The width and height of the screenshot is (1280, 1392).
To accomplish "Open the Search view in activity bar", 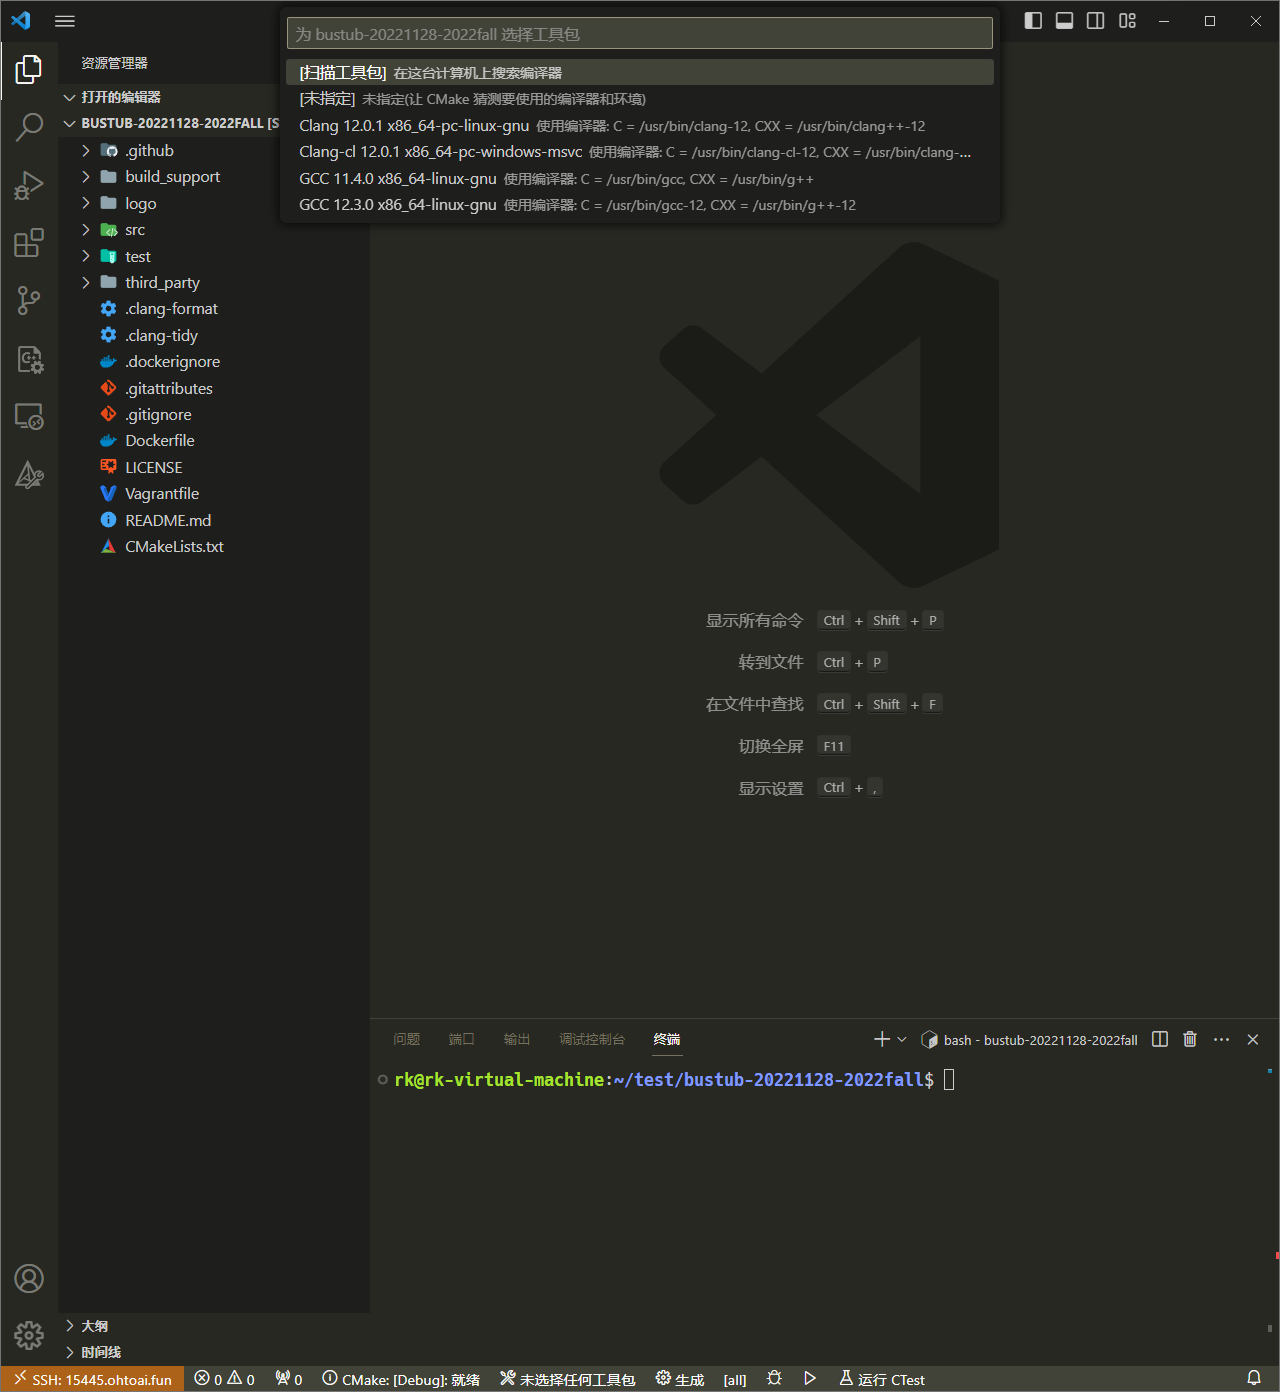I will coord(29,127).
